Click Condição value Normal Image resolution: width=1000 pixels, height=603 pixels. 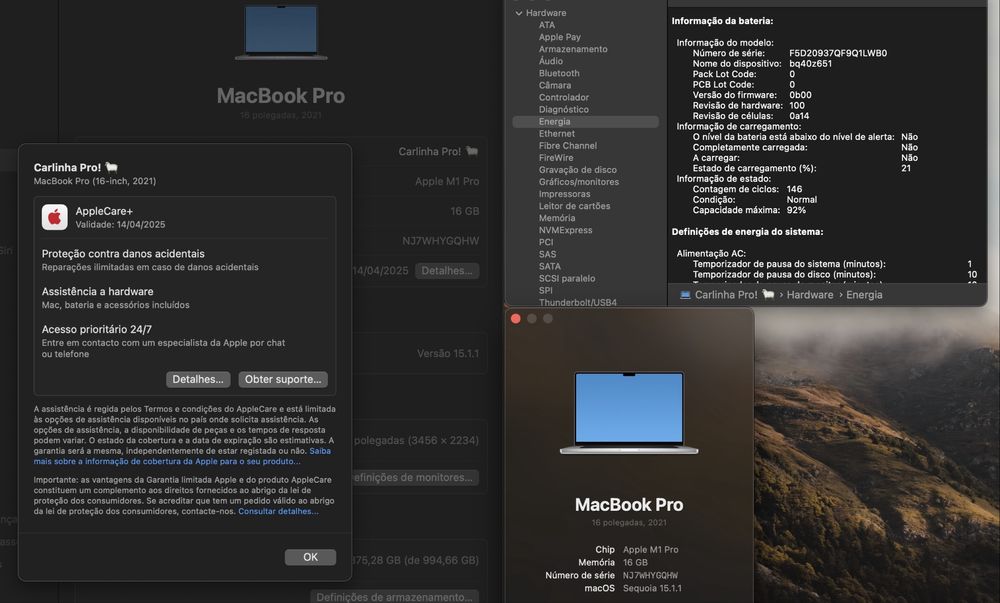(802, 200)
